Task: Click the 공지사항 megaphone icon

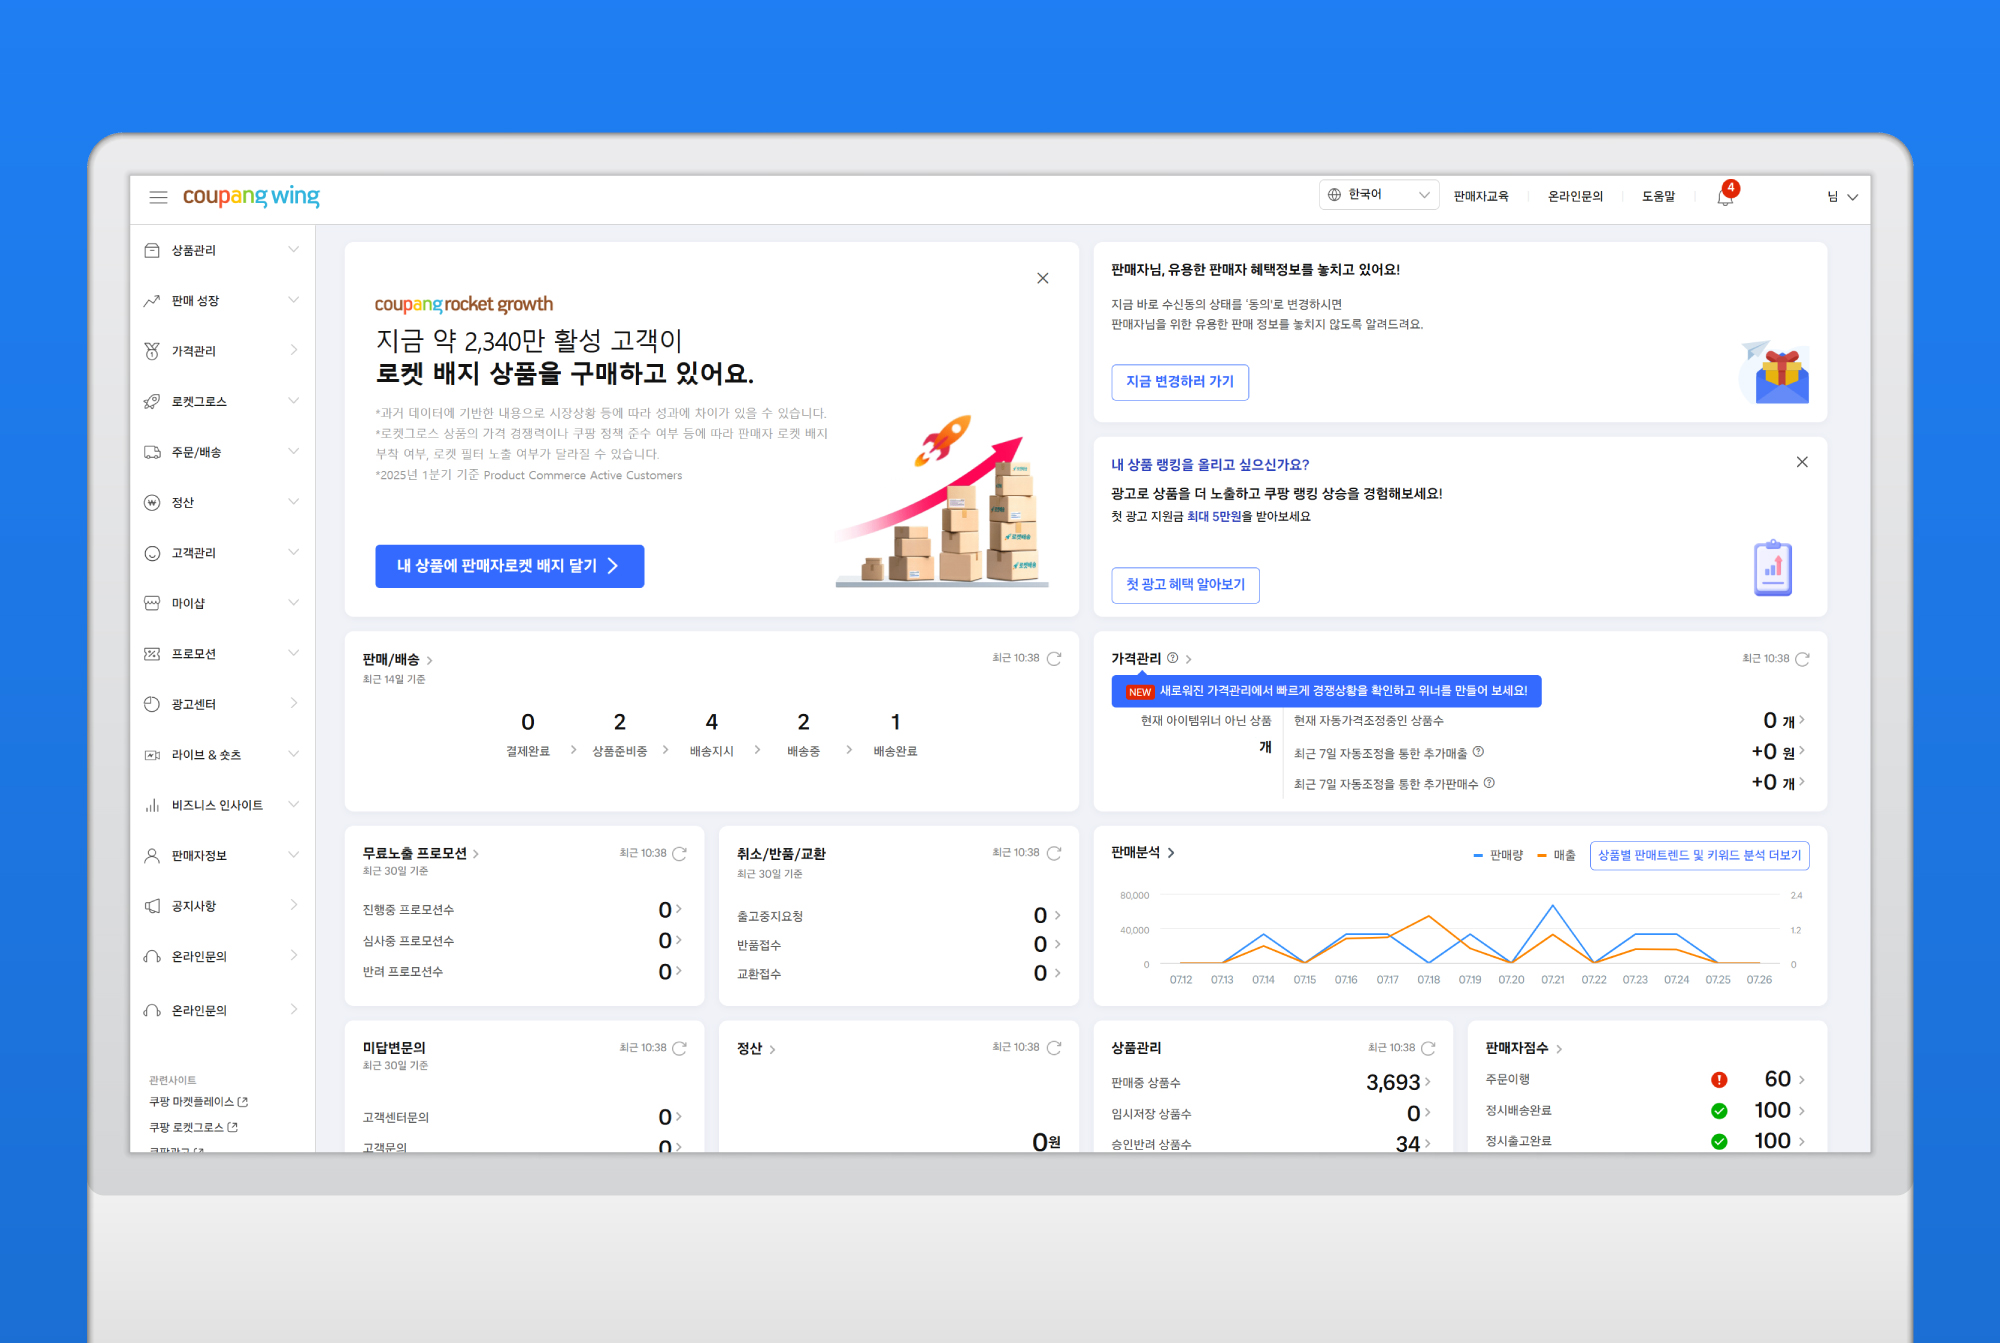Action: coord(152,906)
